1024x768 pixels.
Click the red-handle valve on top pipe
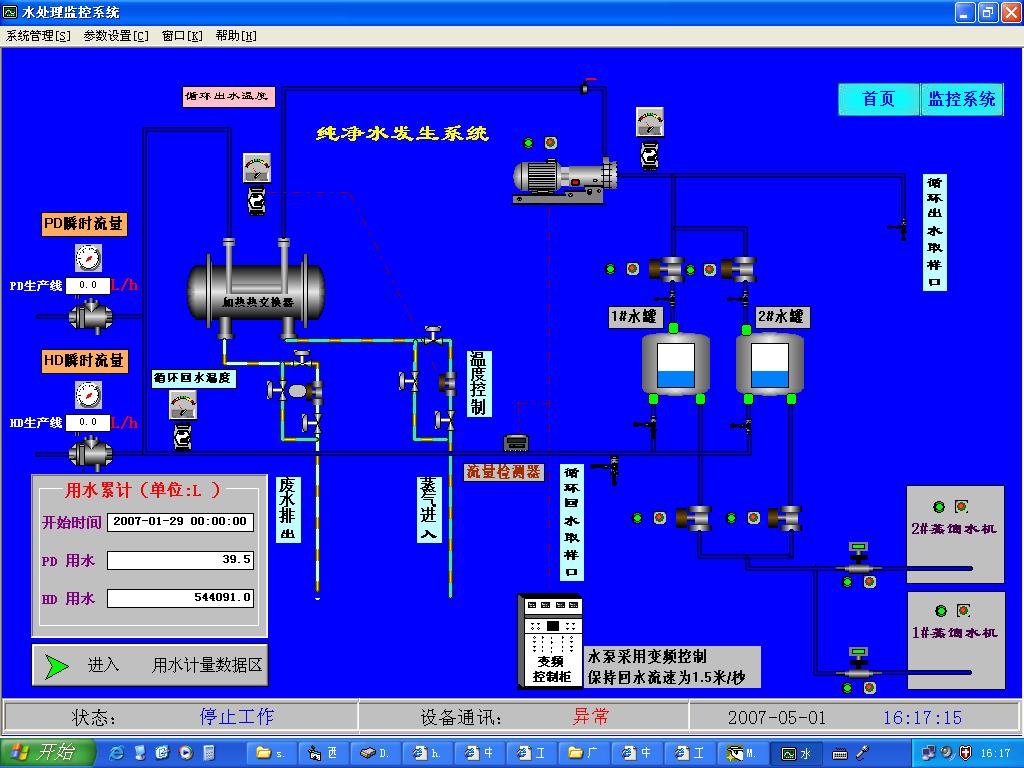(586, 85)
